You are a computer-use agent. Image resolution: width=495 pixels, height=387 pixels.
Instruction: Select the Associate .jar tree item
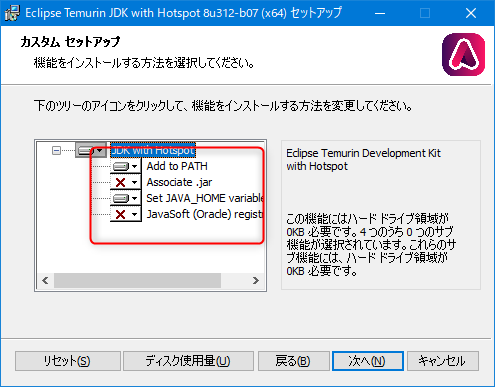coord(179,182)
